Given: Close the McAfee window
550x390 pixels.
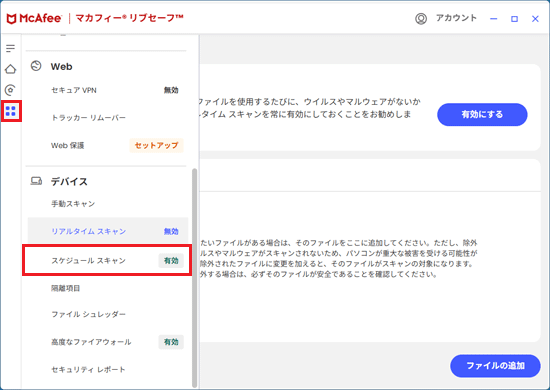Looking at the screenshot, I should [x=535, y=19].
